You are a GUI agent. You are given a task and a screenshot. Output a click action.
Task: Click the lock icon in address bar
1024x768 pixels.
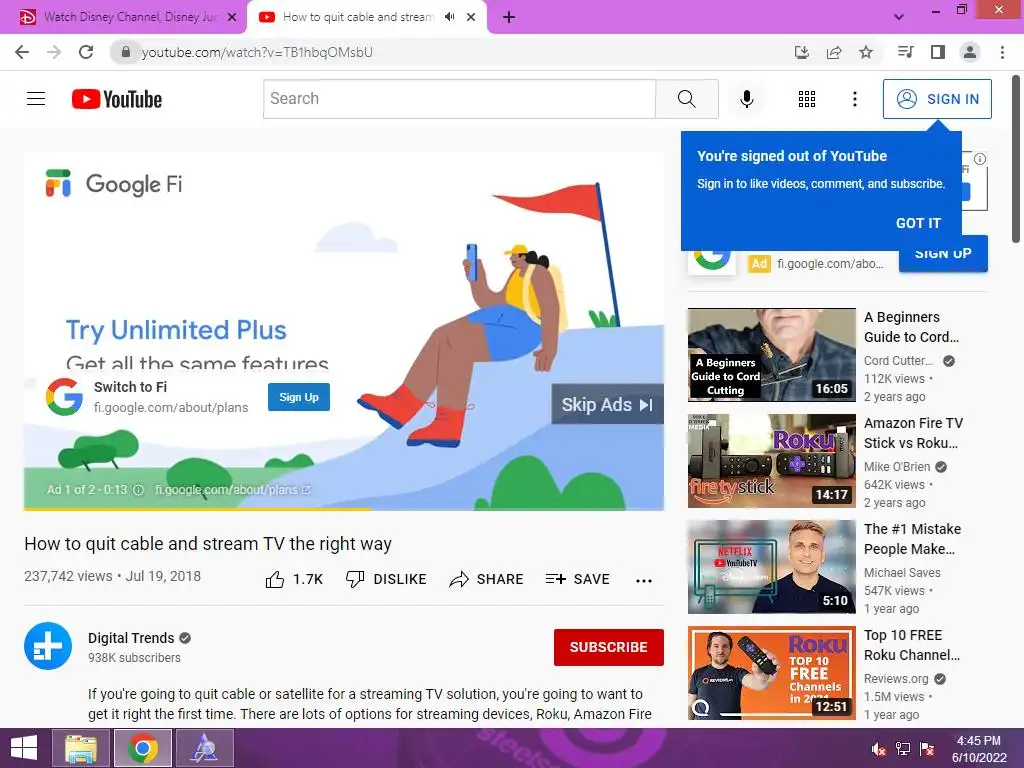tap(126, 52)
